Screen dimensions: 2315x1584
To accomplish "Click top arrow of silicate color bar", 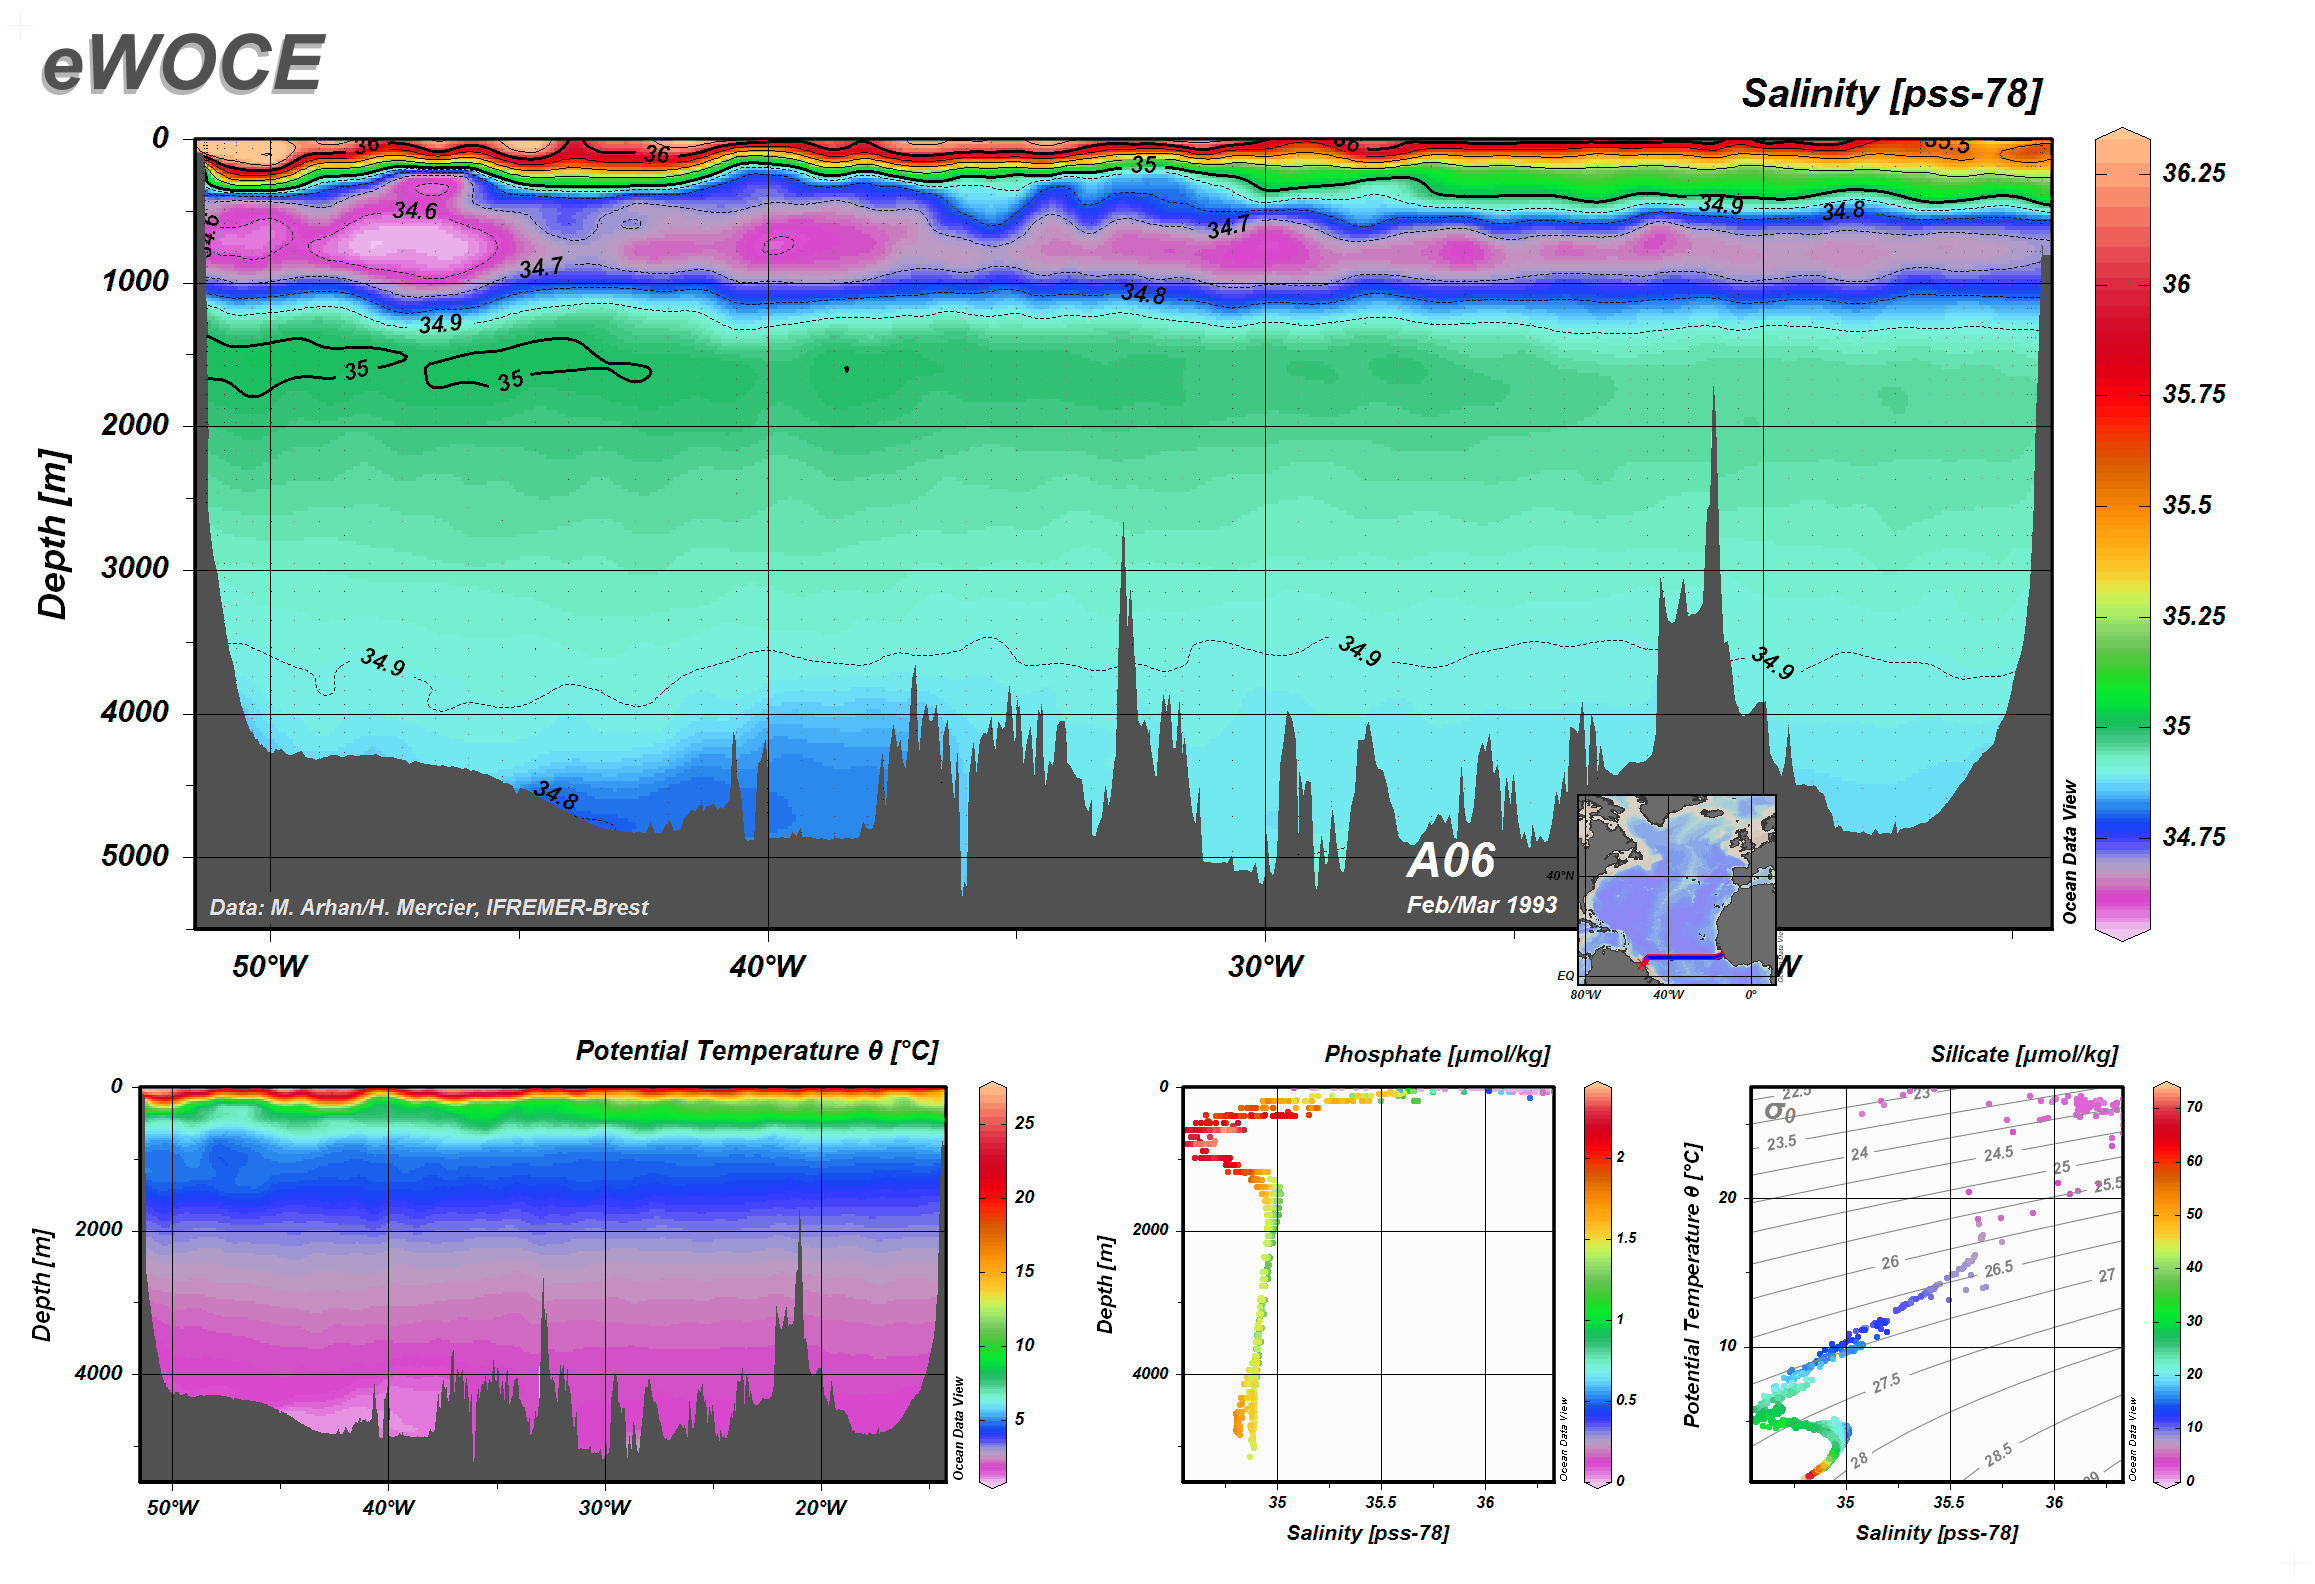I will click(2166, 1086).
